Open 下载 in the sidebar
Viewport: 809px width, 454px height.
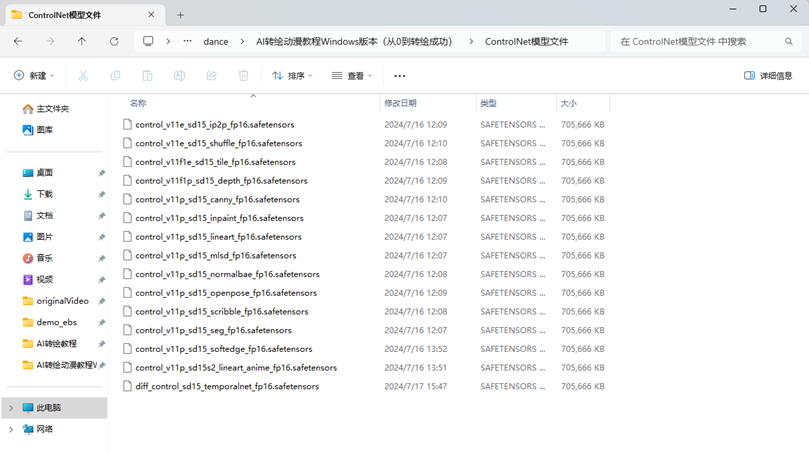(x=38, y=194)
